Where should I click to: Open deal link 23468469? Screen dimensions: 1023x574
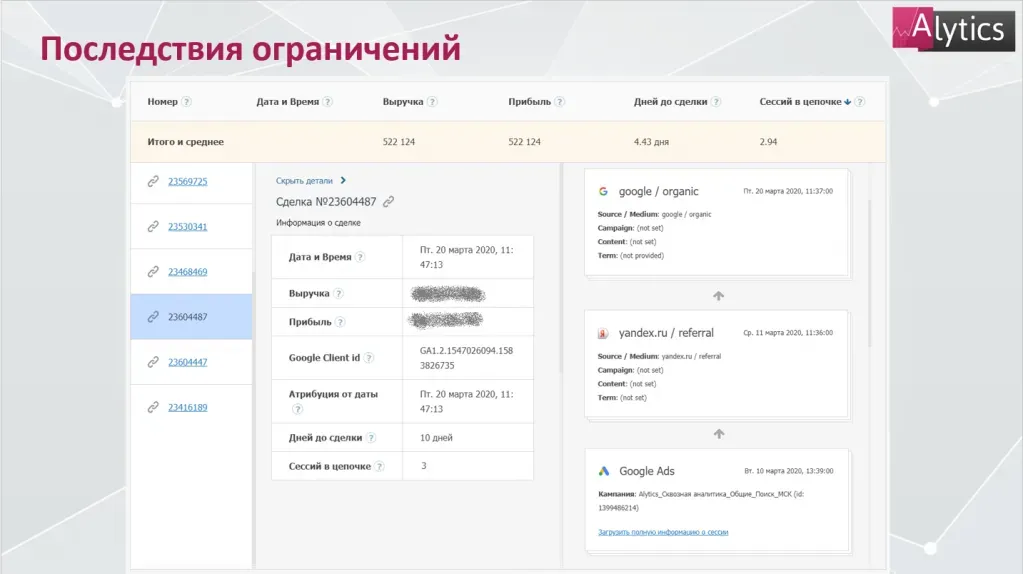[187, 271]
